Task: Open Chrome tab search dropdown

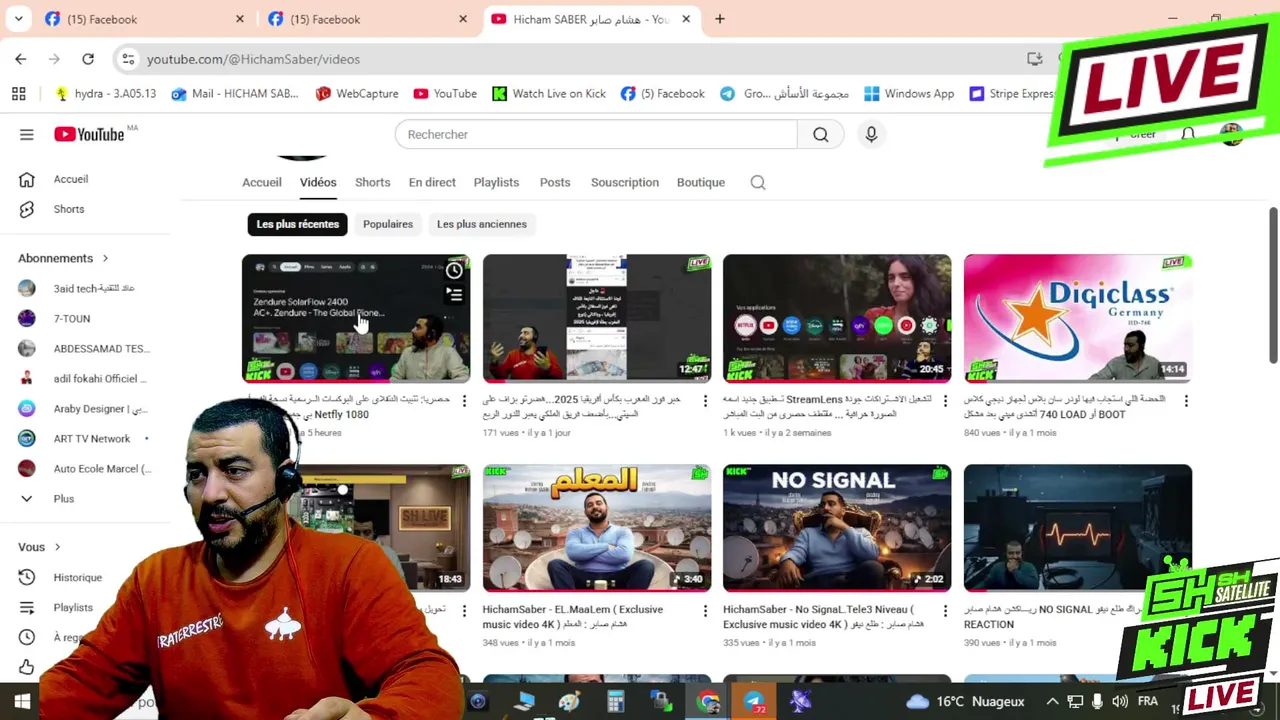Action: point(19,19)
